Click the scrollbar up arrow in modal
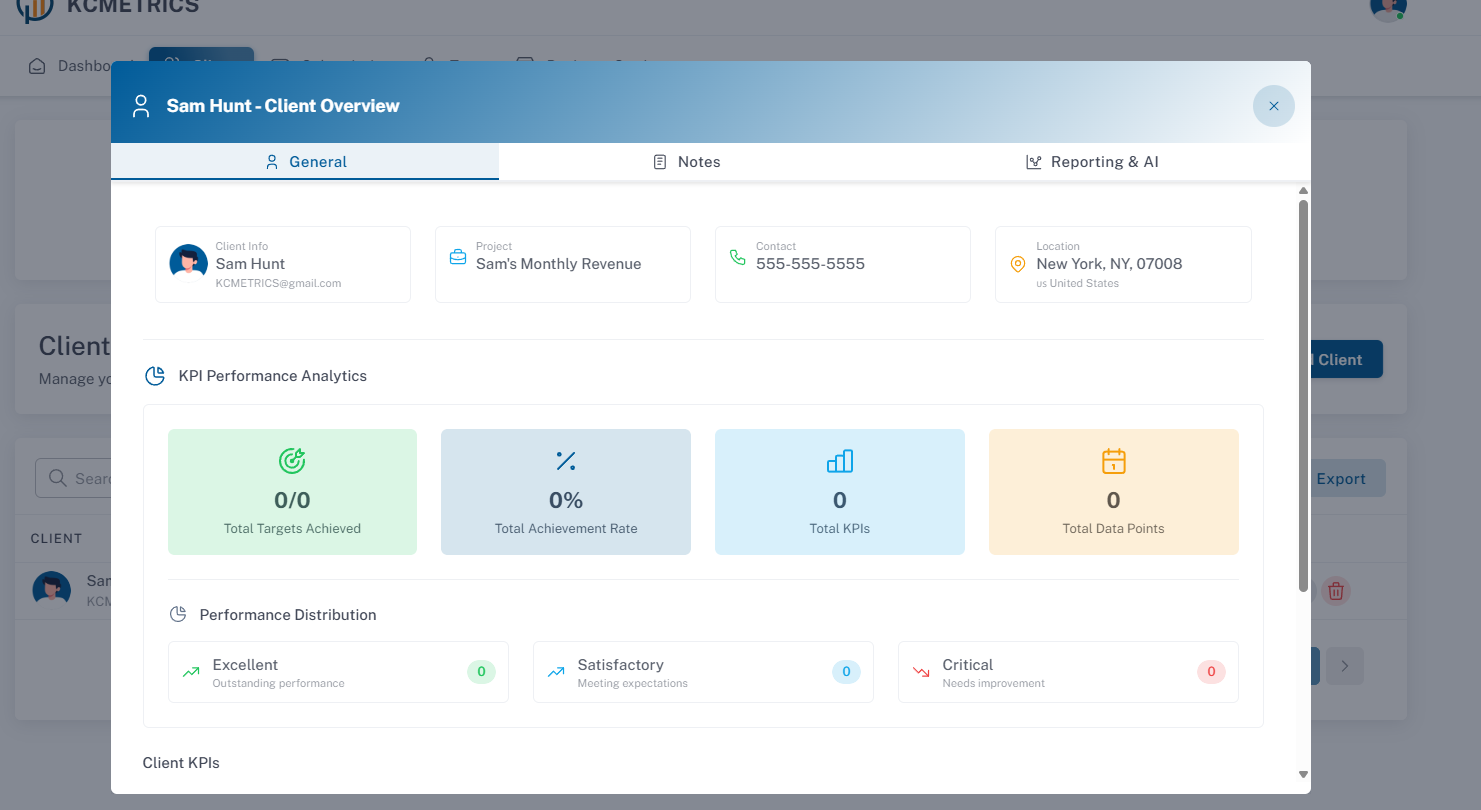The width and height of the screenshot is (1481, 810). (x=1303, y=190)
